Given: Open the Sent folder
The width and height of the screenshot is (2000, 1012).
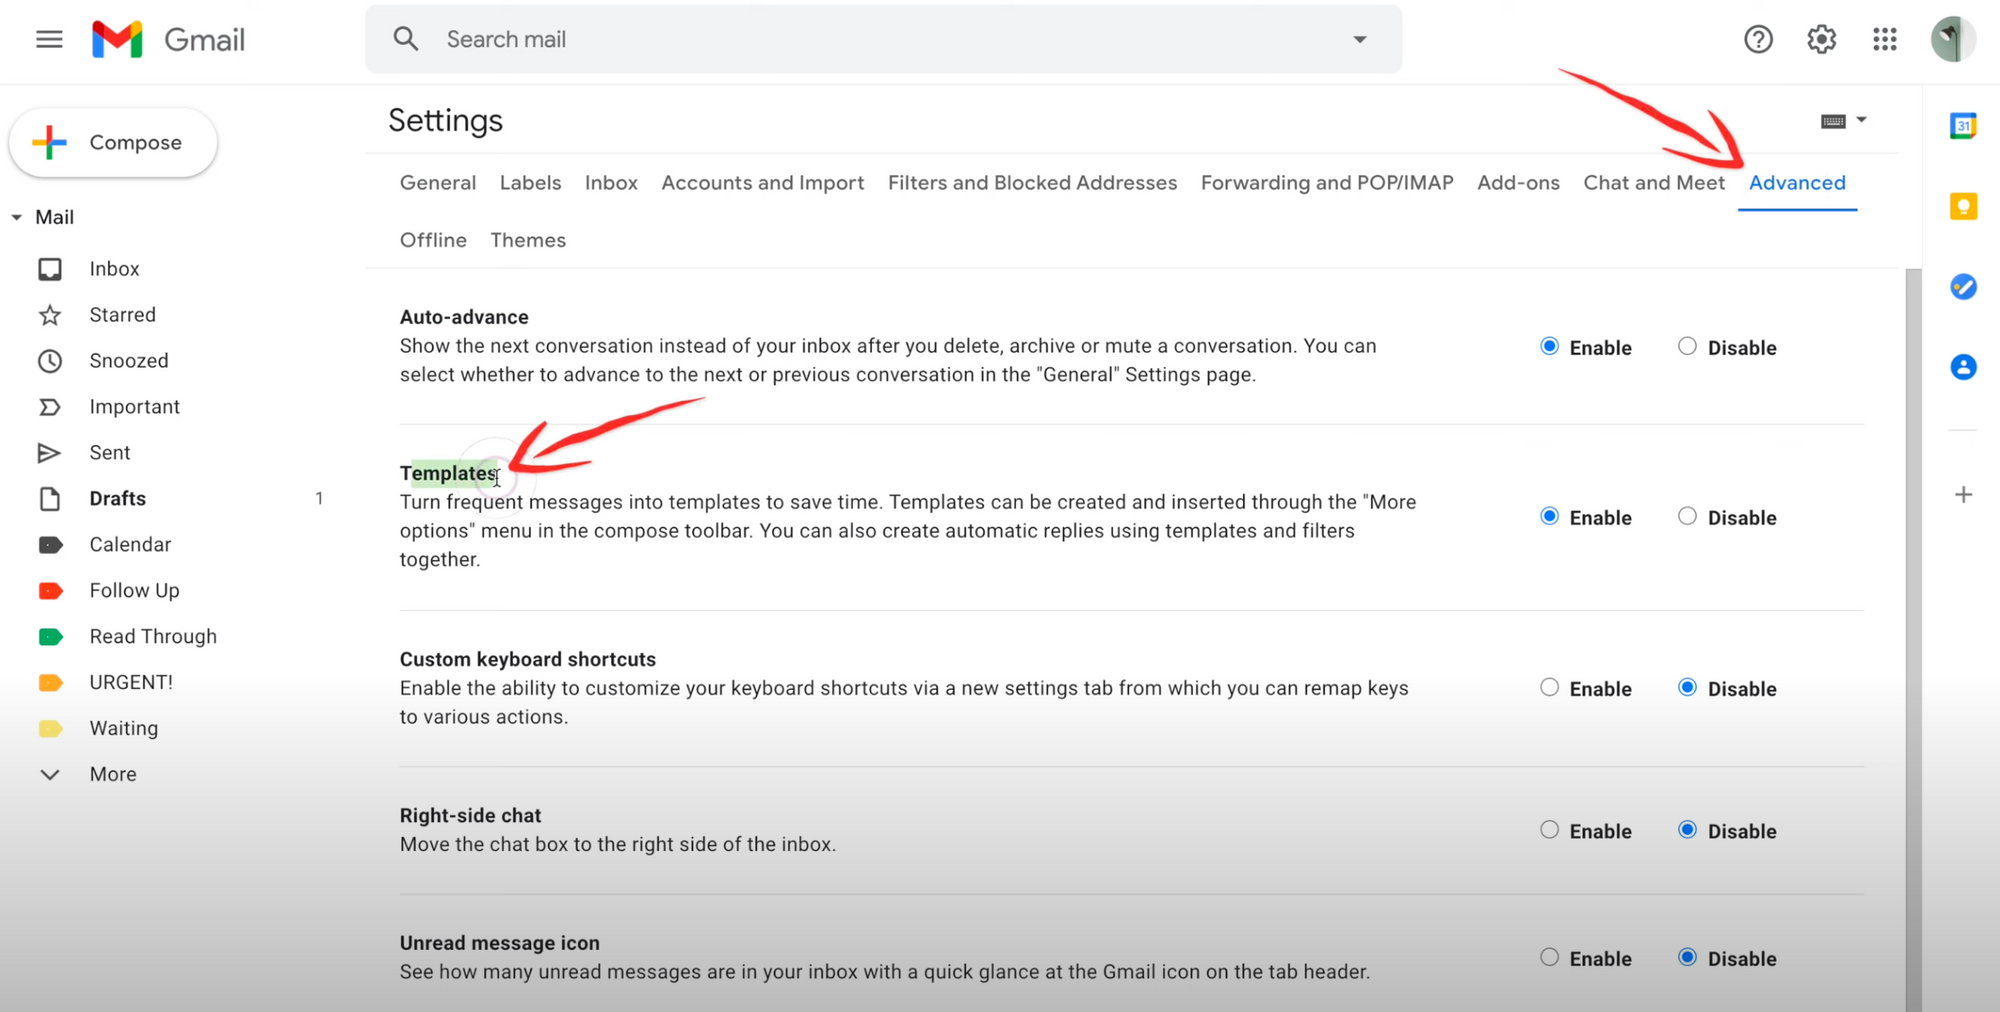Looking at the screenshot, I should pyautogui.click(x=110, y=453).
